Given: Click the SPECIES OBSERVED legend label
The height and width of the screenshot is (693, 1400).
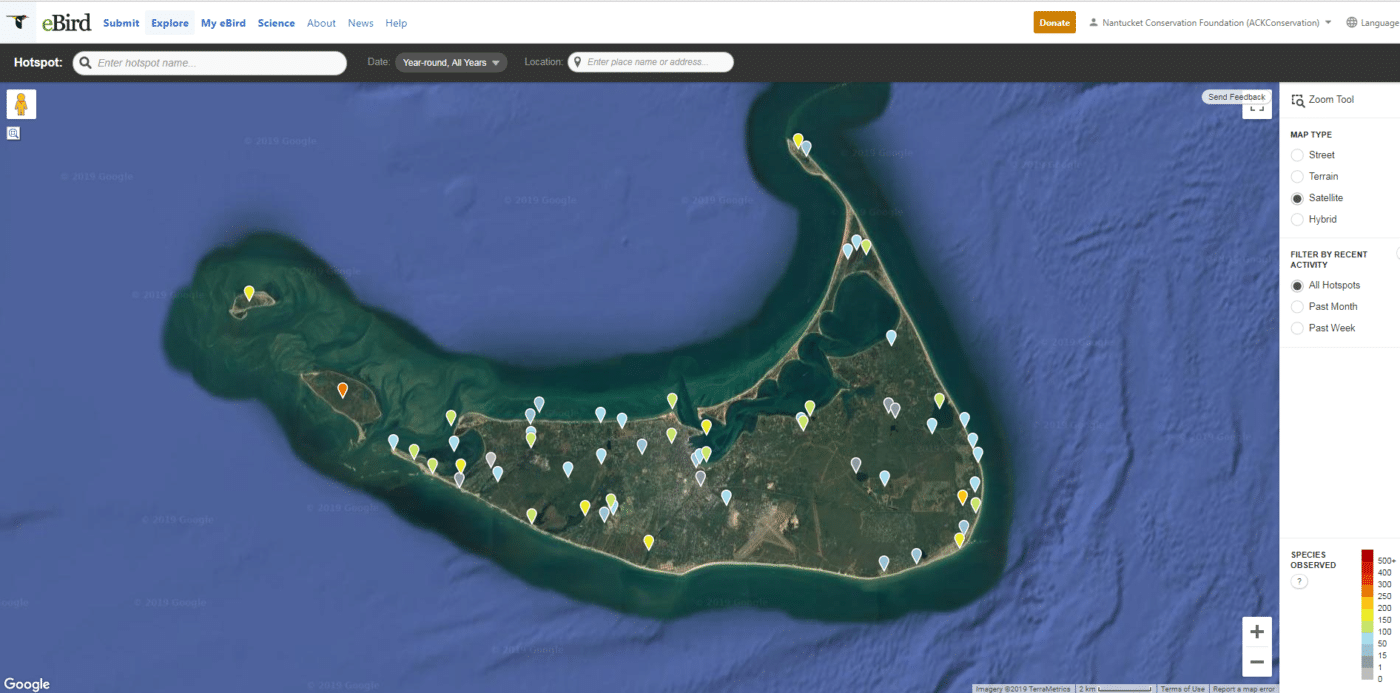Looking at the screenshot, I should (x=1313, y=560).
